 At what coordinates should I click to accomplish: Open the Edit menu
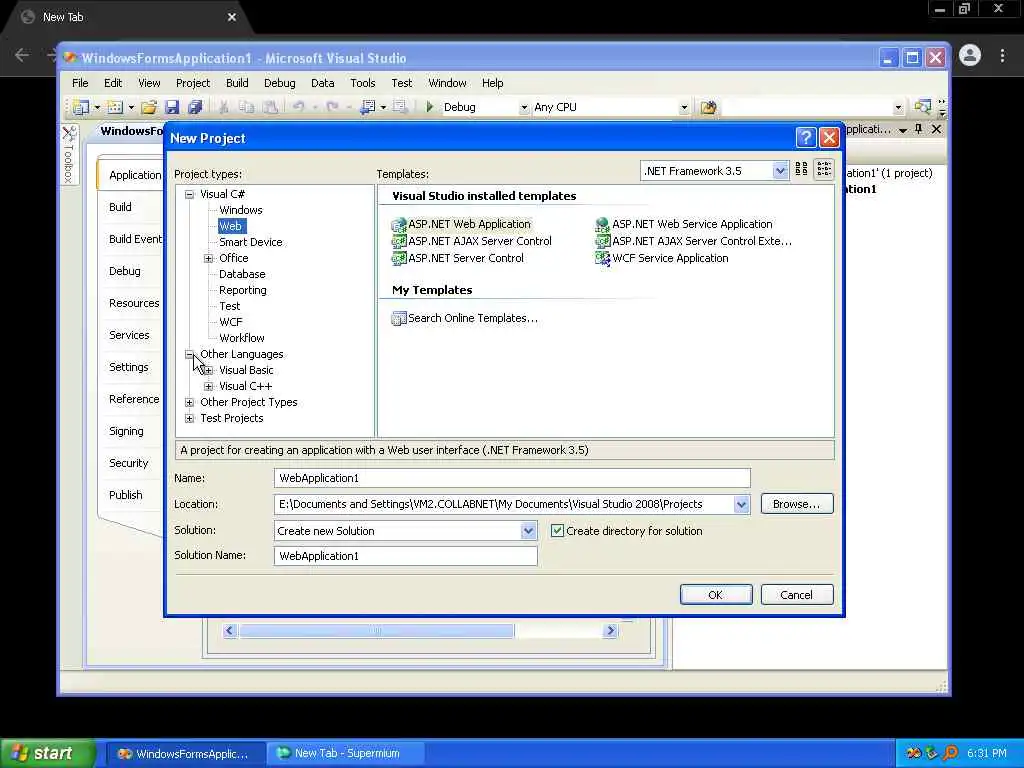(113, 83)
